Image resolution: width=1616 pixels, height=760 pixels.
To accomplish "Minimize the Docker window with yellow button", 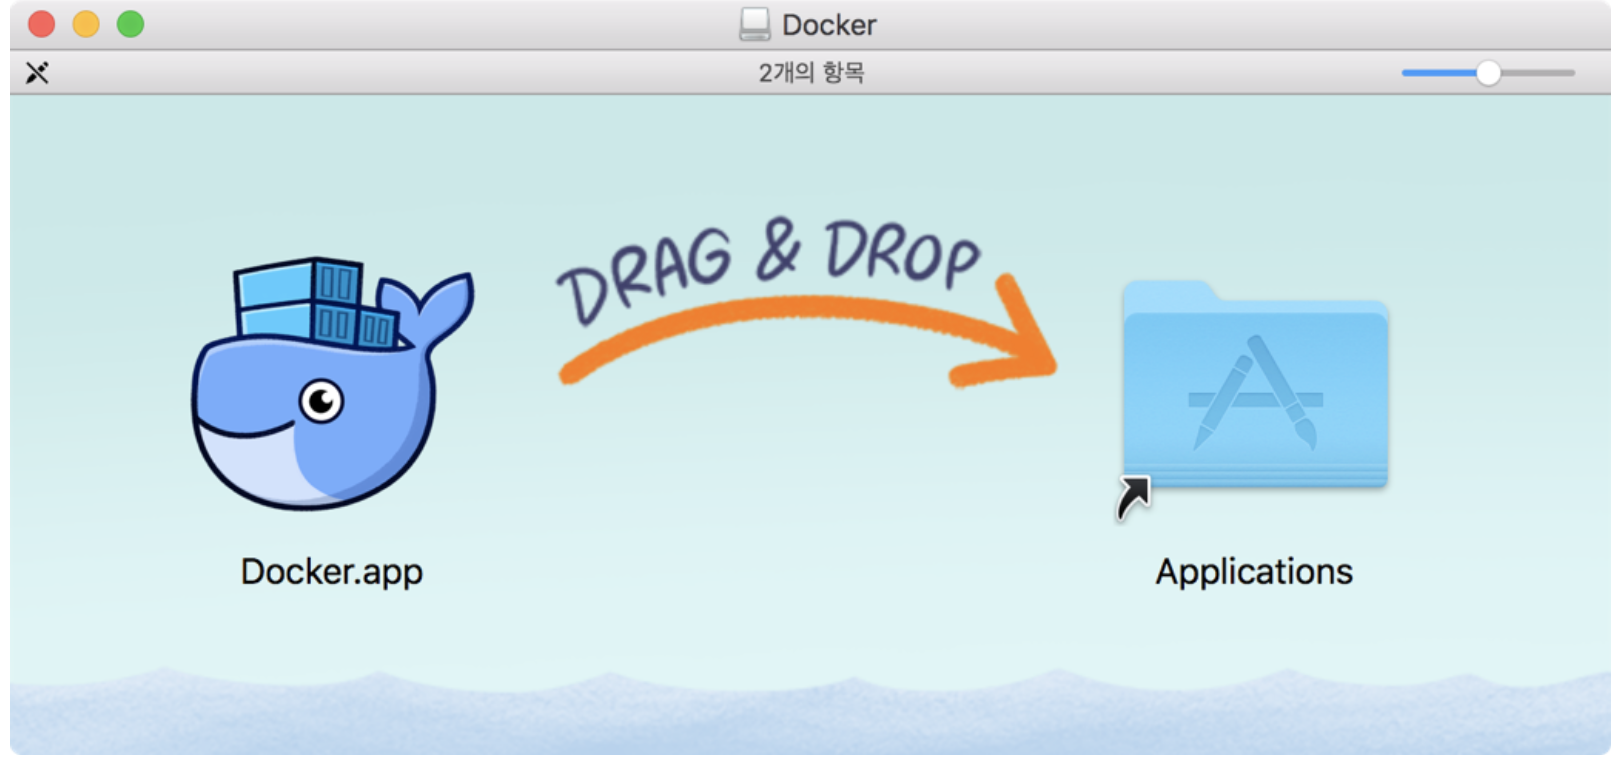I will [x=86, y=24].
